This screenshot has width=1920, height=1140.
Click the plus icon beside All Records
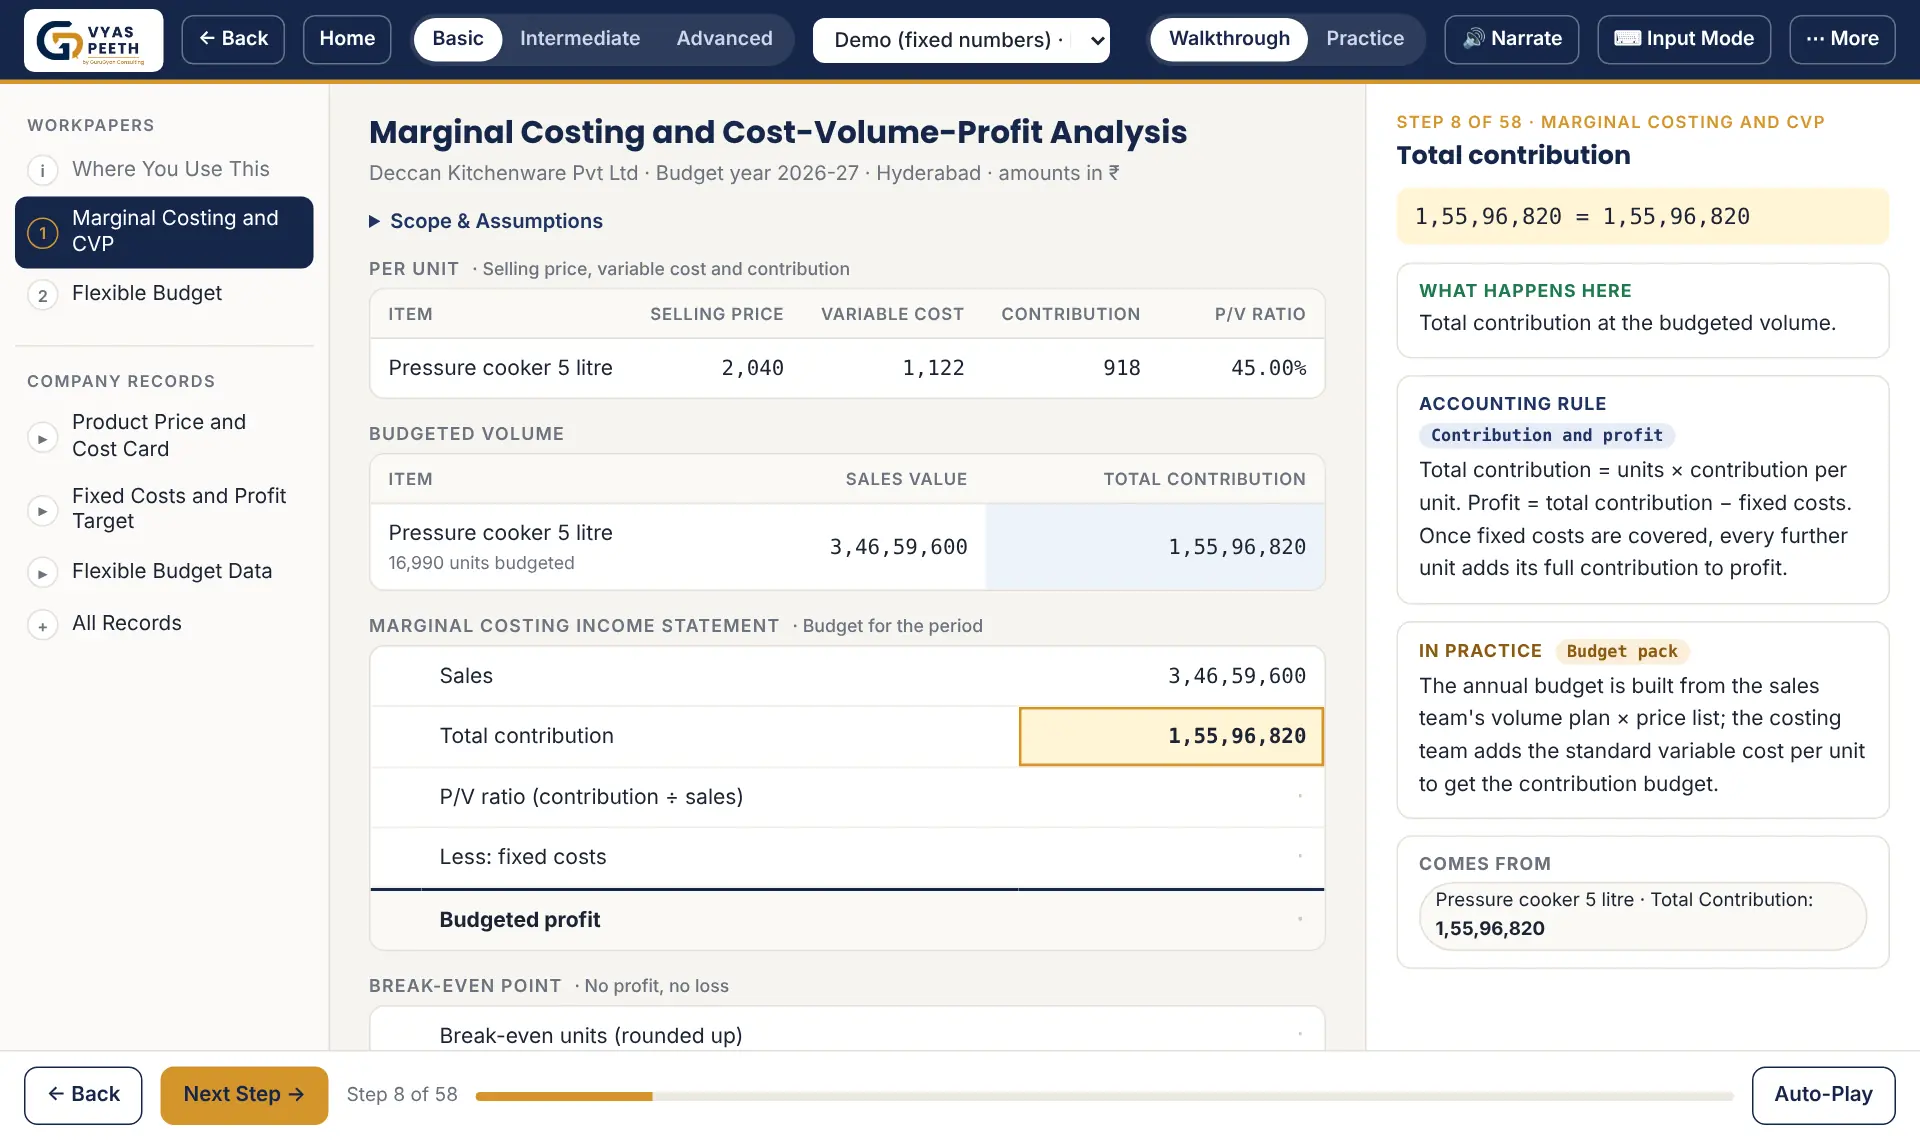point(42,626)
